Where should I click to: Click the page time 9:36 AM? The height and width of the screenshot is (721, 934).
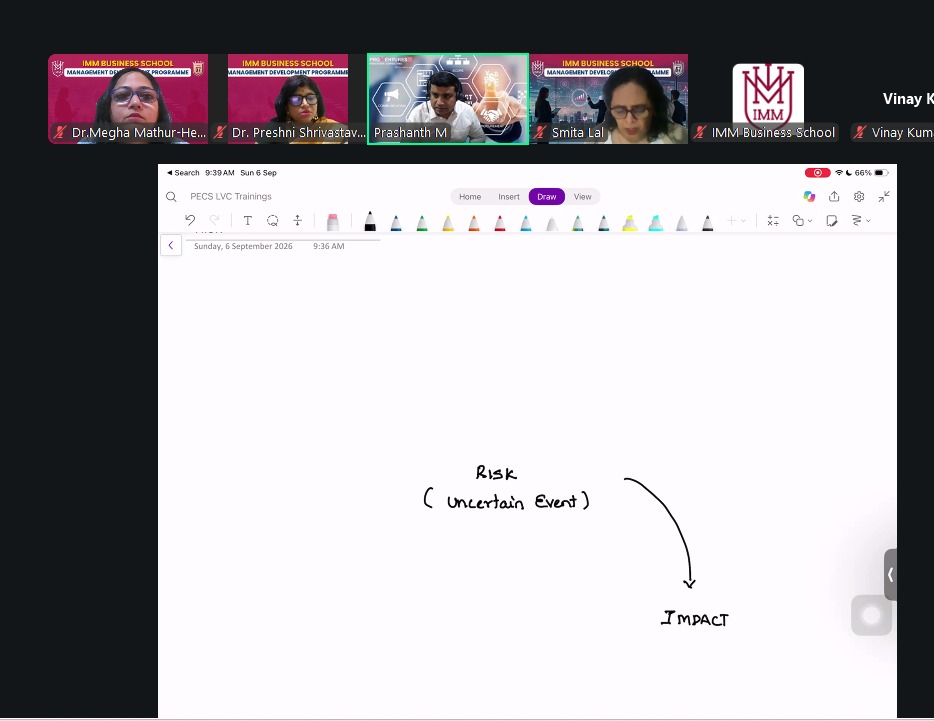tap(329, 246)
